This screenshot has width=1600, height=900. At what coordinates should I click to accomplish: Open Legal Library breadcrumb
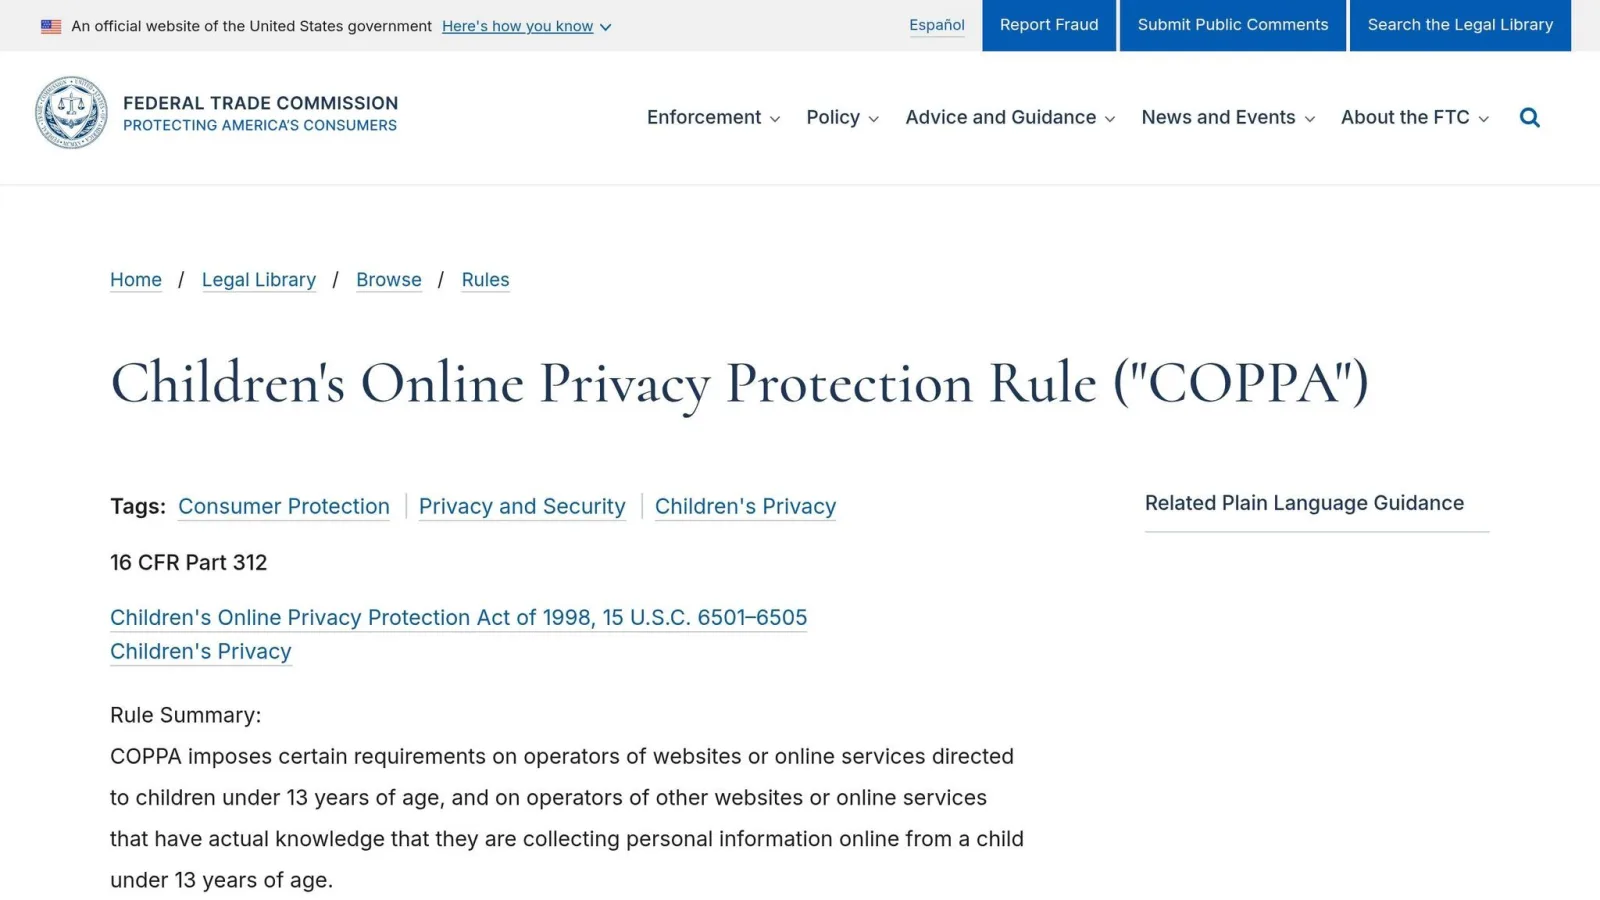point(259,280)
